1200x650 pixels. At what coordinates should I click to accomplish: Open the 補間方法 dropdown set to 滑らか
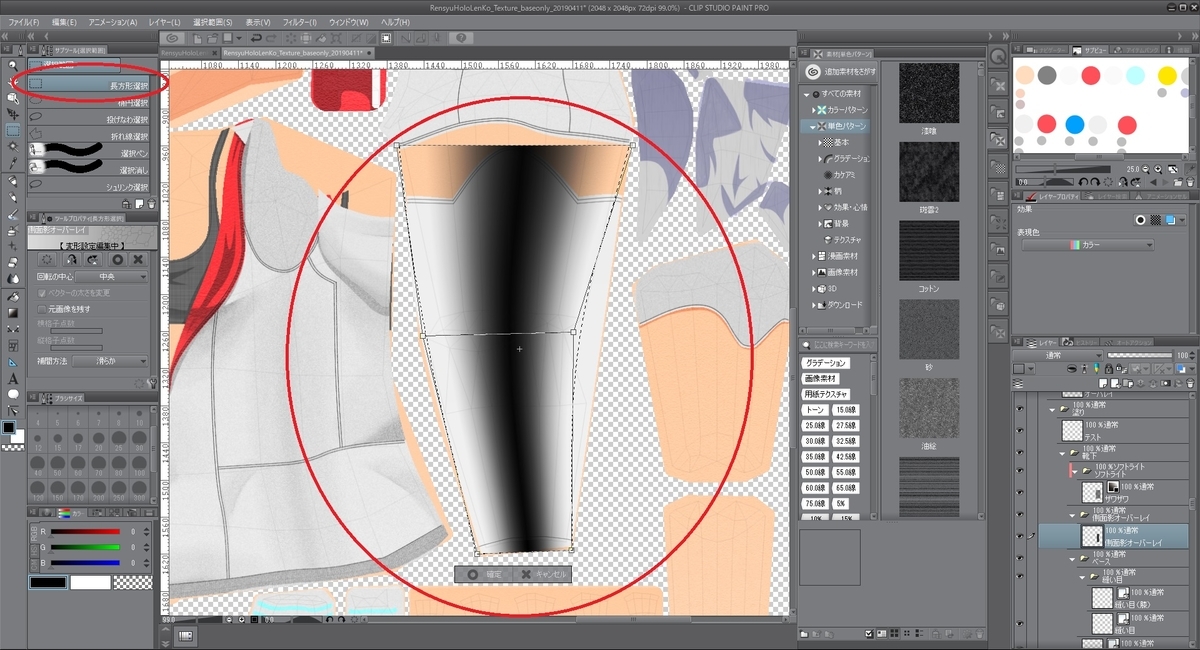point(110,360)
